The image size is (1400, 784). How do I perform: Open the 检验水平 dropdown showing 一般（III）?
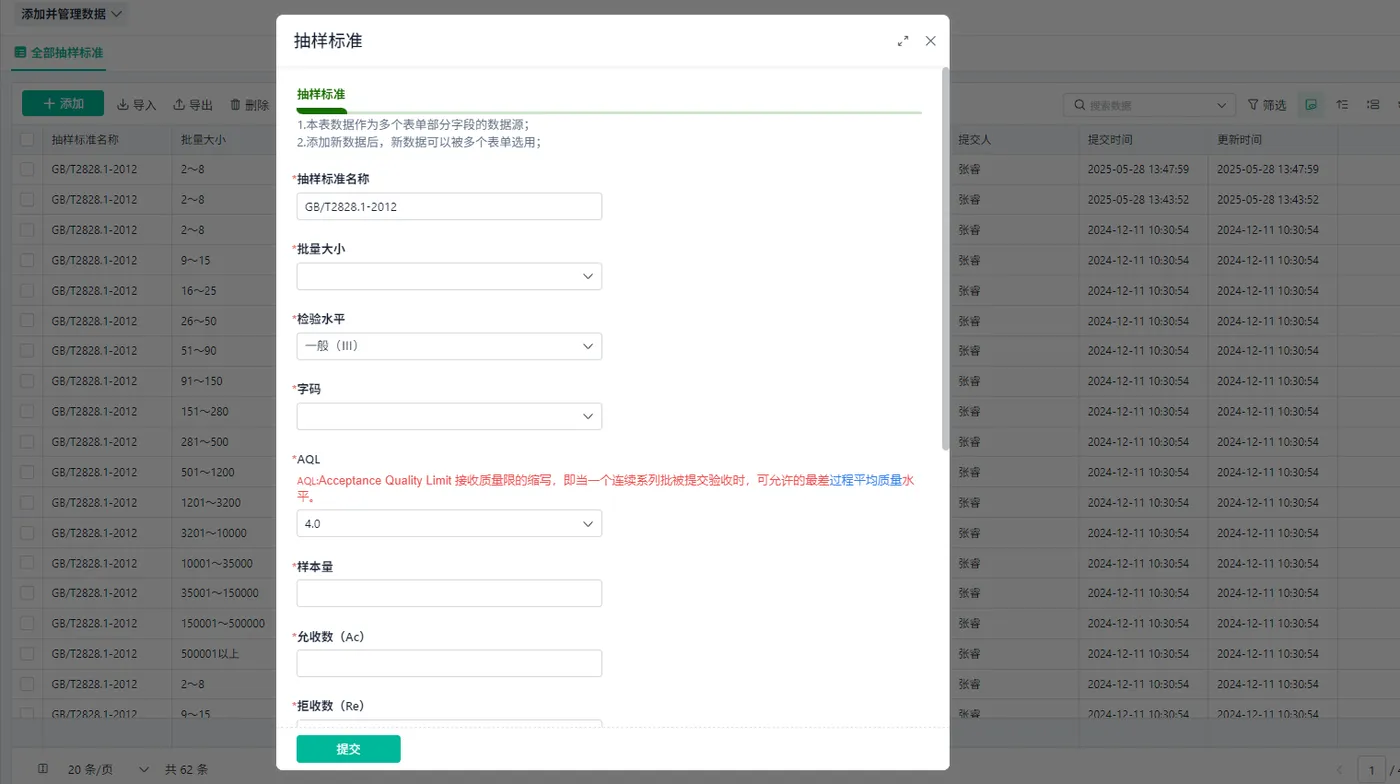coord(449,346)
